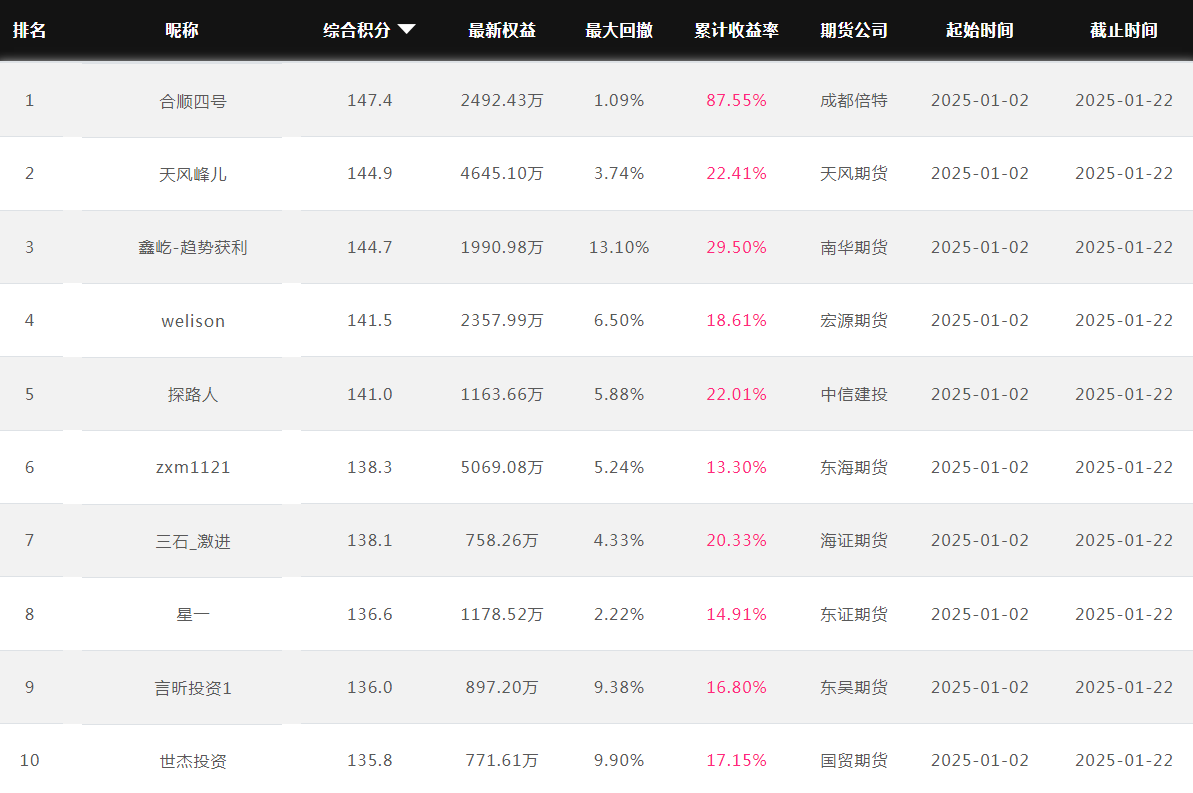Open trader nickname 言昕投资1
The height and width of the screenshot is (793, 1193).
tap(193, 688)
